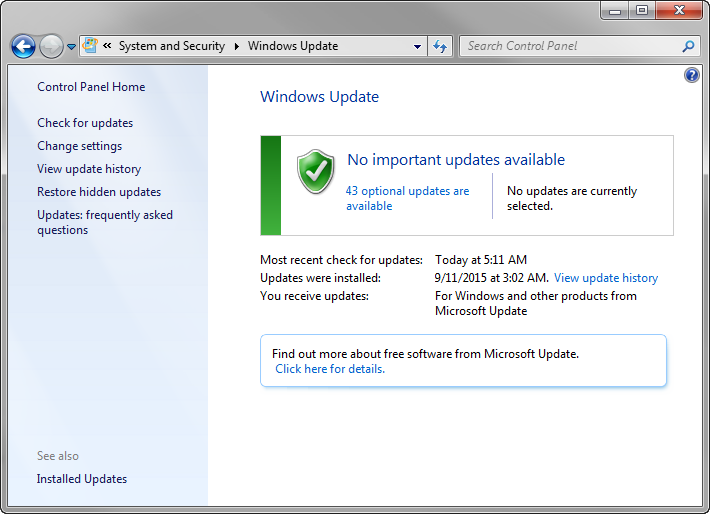This screenshot has width=710, height=514.
Task: Expand the double-chevron breadcrumb overflow
Action: [107, 45]
